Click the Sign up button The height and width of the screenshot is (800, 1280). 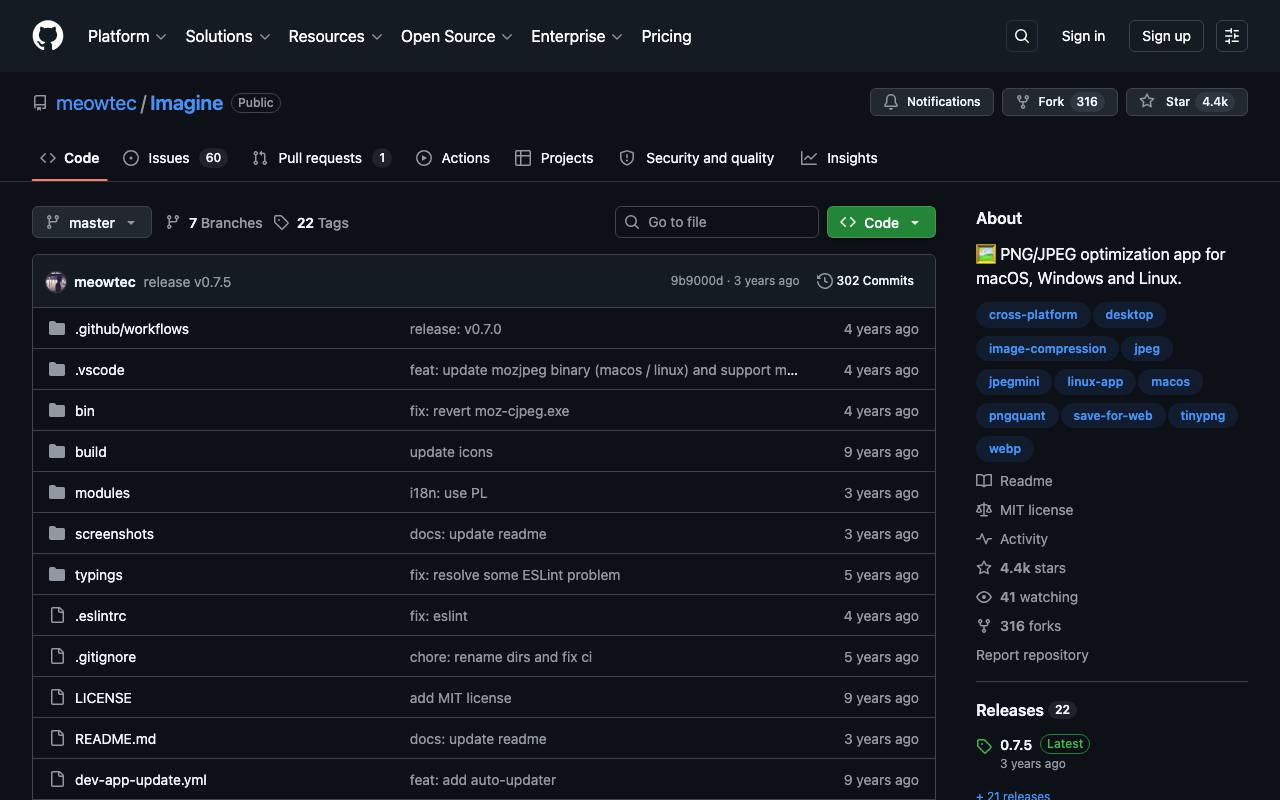pos(1166,36)
